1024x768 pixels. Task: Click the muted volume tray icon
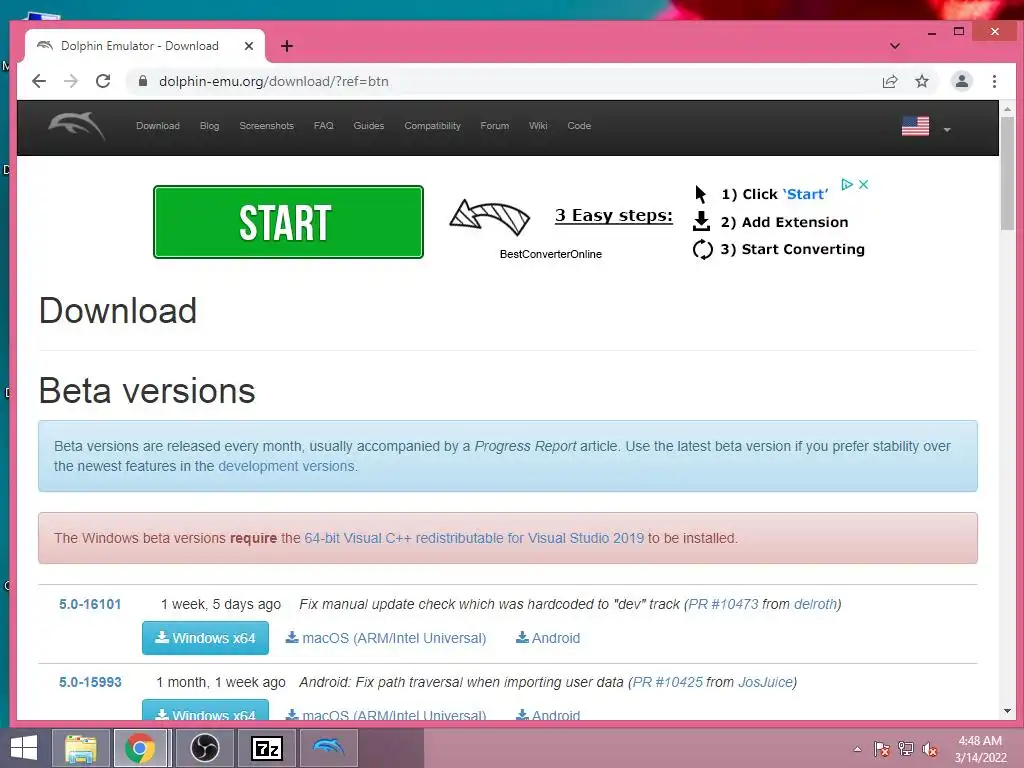(930, 749)
